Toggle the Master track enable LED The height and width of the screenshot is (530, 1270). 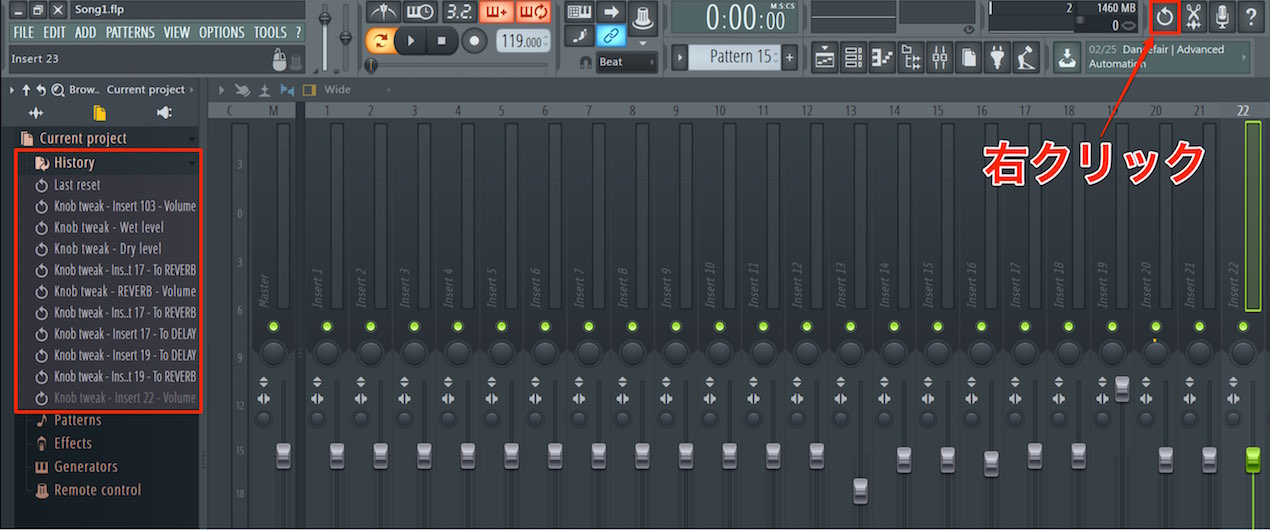point(273,326)
